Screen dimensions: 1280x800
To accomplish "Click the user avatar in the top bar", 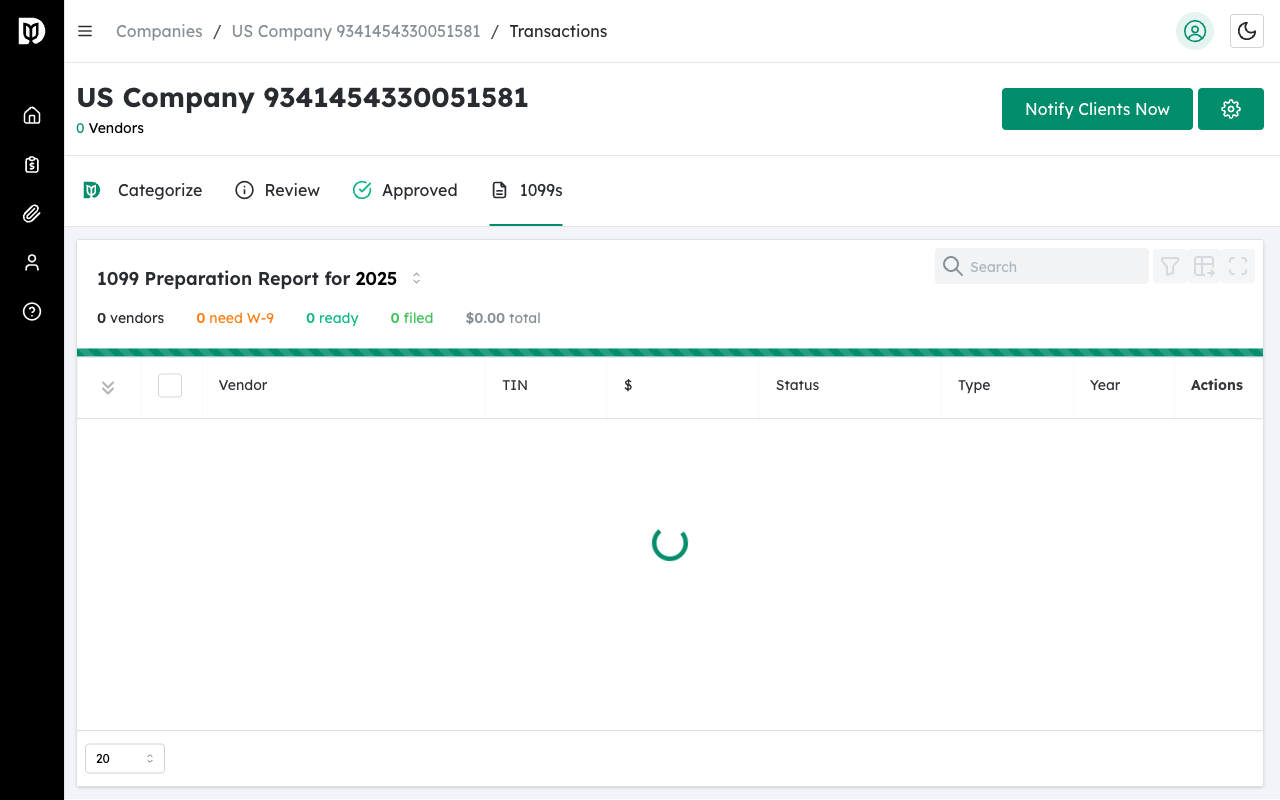I will [x=1195, y=31].
